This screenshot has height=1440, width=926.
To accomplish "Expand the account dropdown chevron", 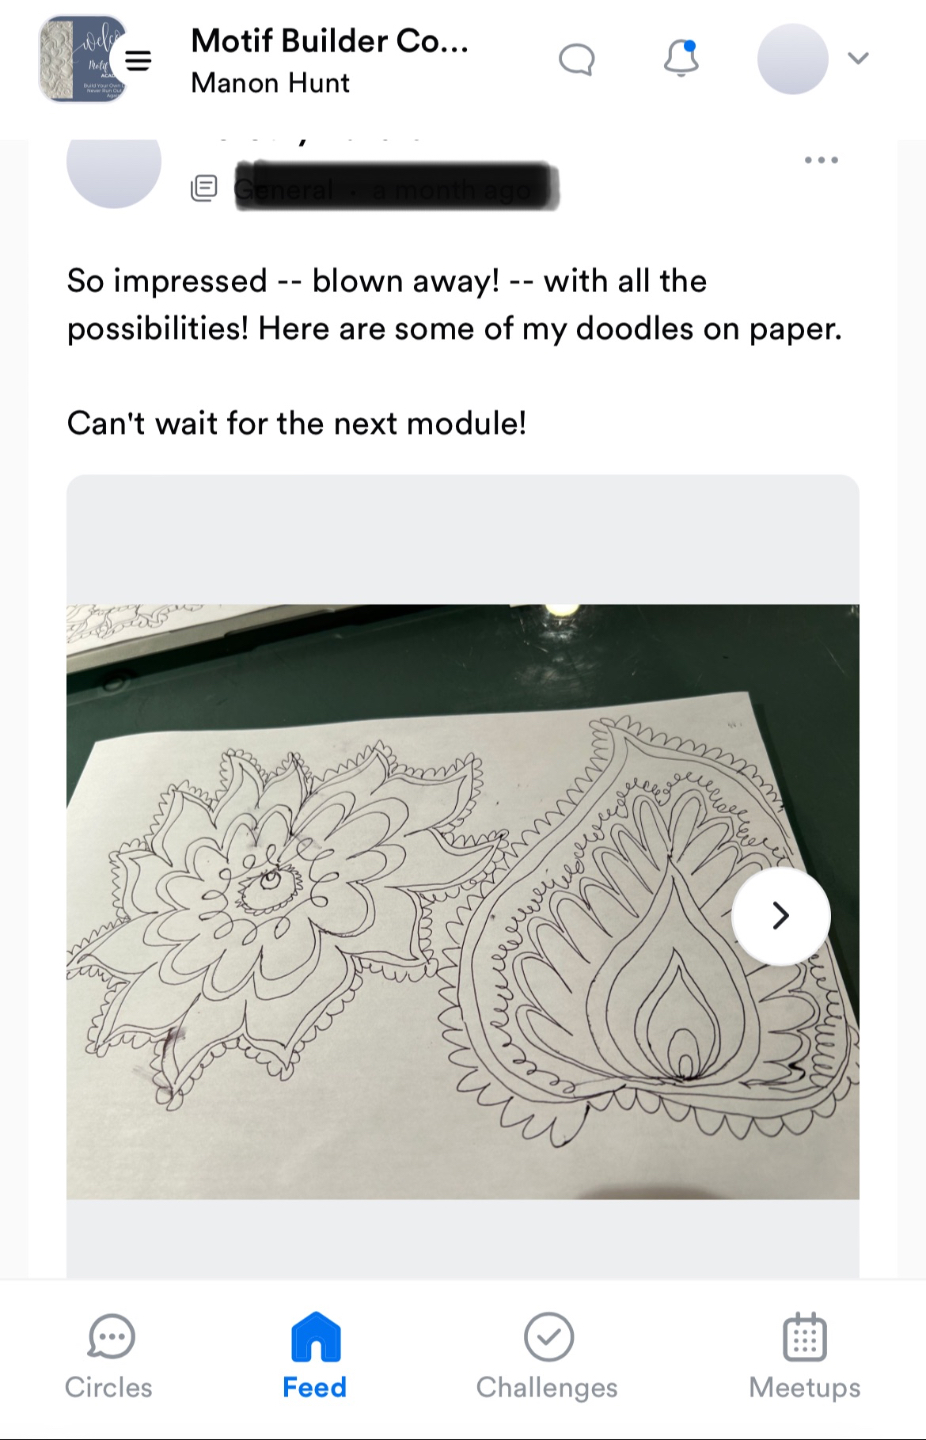I will coord(858,58).
